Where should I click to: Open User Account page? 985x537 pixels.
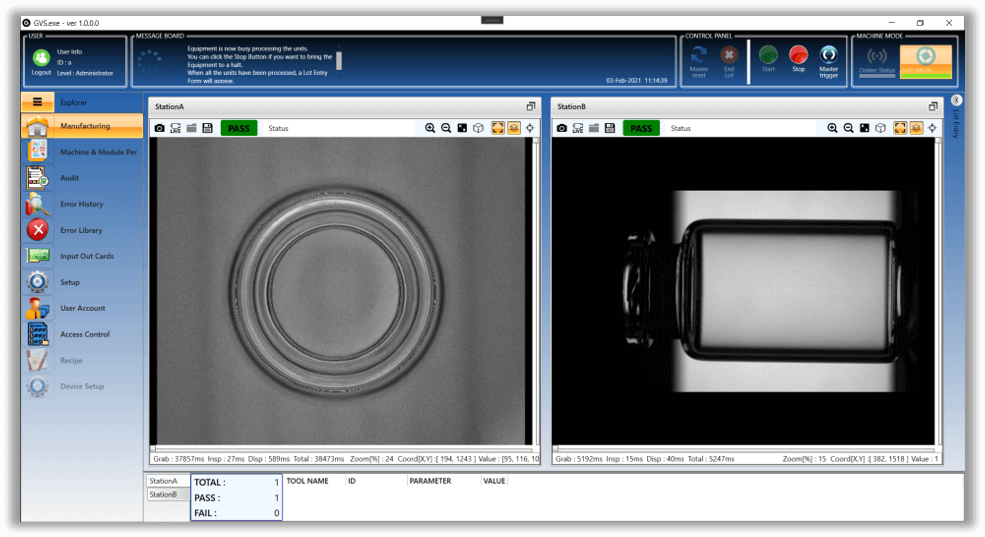click(82, 308)
